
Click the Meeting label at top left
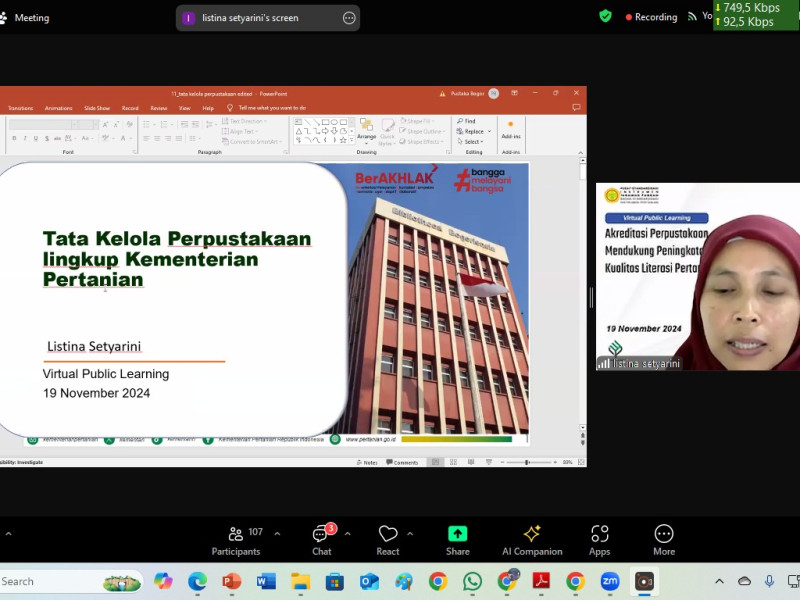(32, 18)
